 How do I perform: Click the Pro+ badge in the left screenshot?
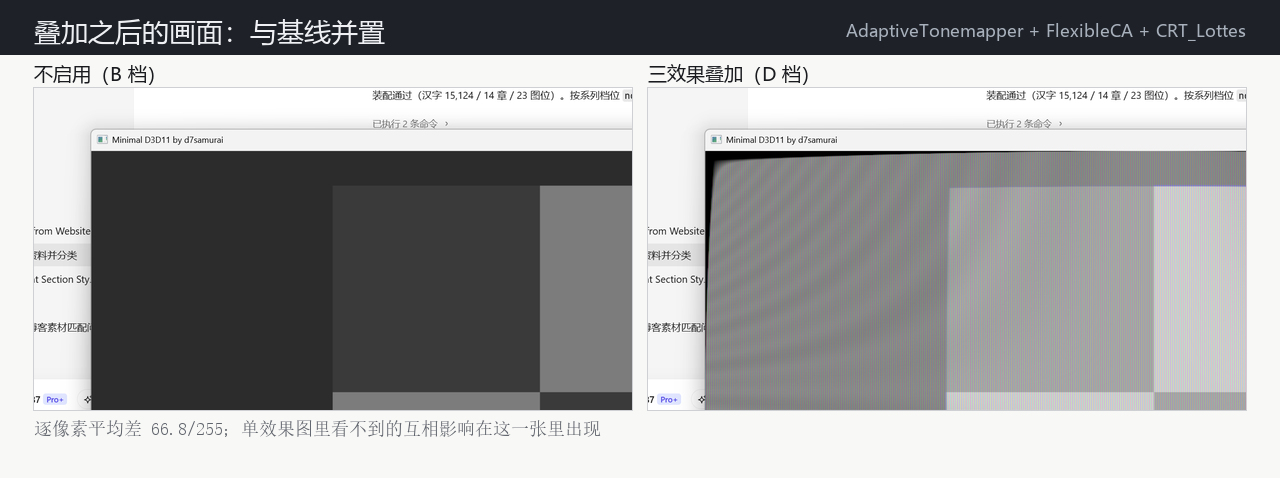tap(55, 400)
